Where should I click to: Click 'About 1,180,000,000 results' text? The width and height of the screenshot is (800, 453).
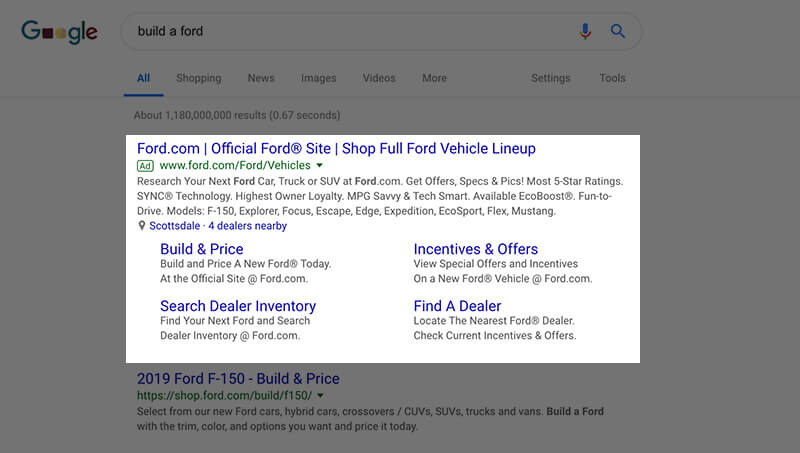237,115
